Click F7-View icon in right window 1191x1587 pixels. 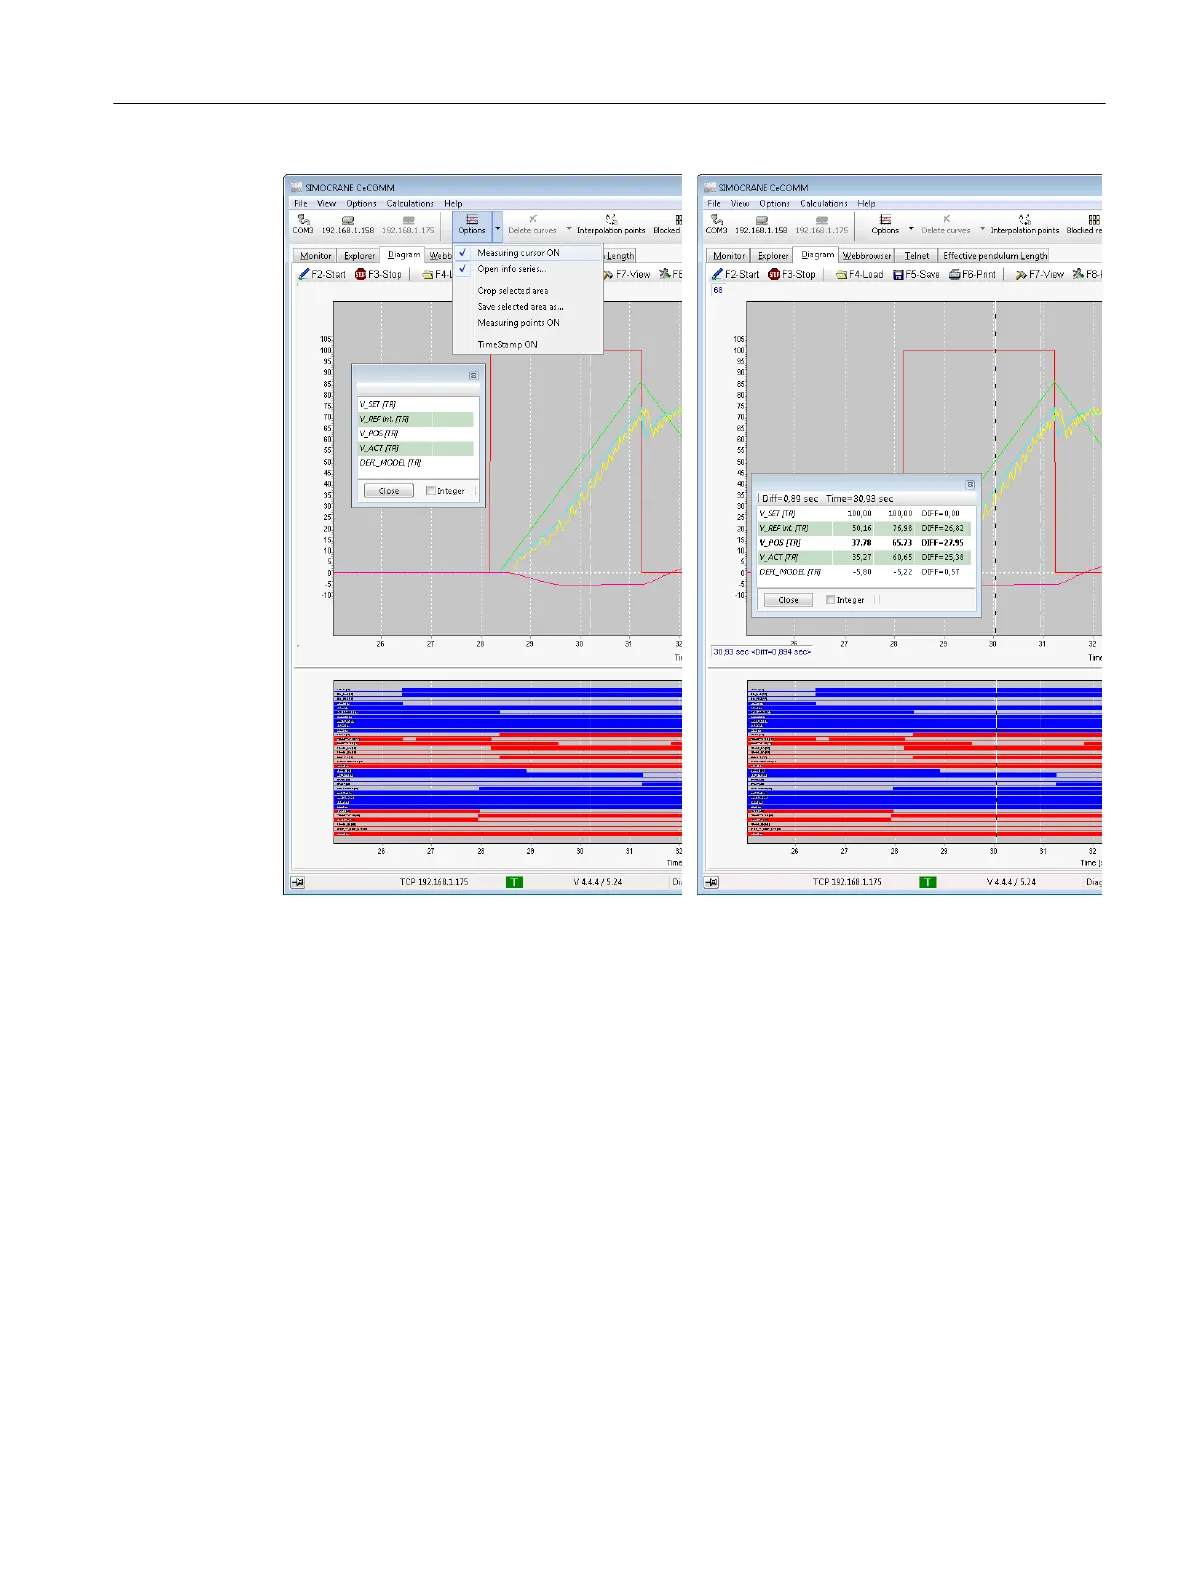(1021, 274)
